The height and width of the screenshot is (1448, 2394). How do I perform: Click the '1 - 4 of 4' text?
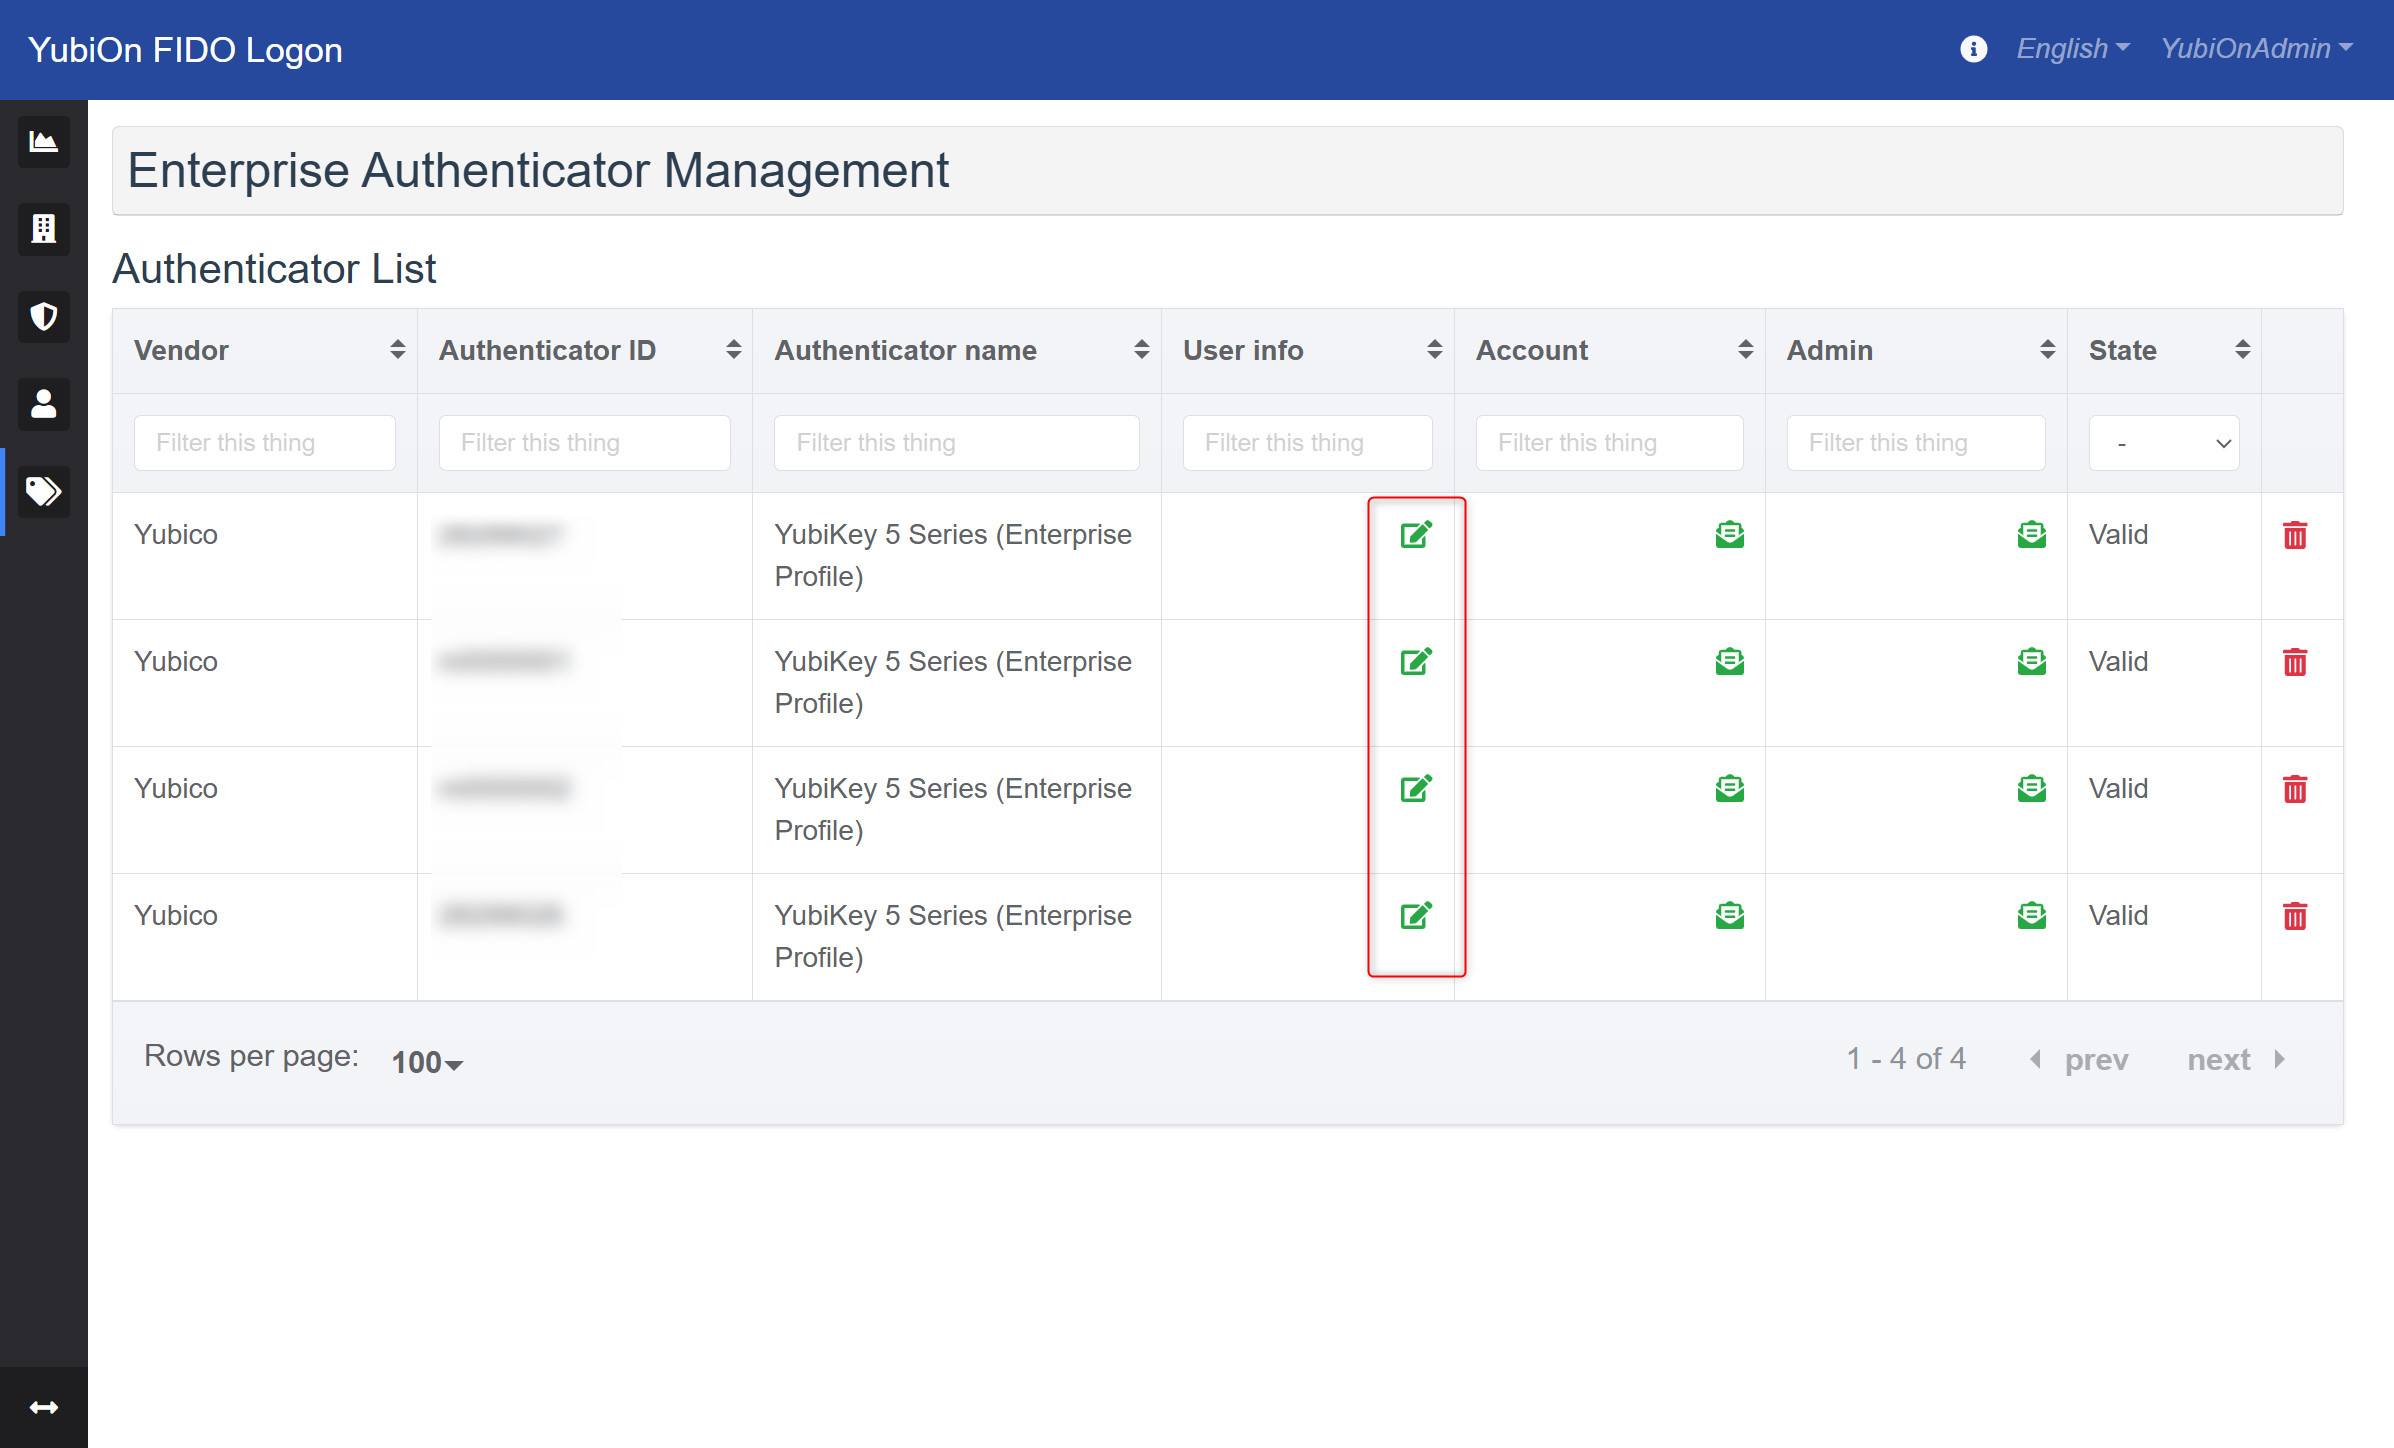point(1906,1058)
